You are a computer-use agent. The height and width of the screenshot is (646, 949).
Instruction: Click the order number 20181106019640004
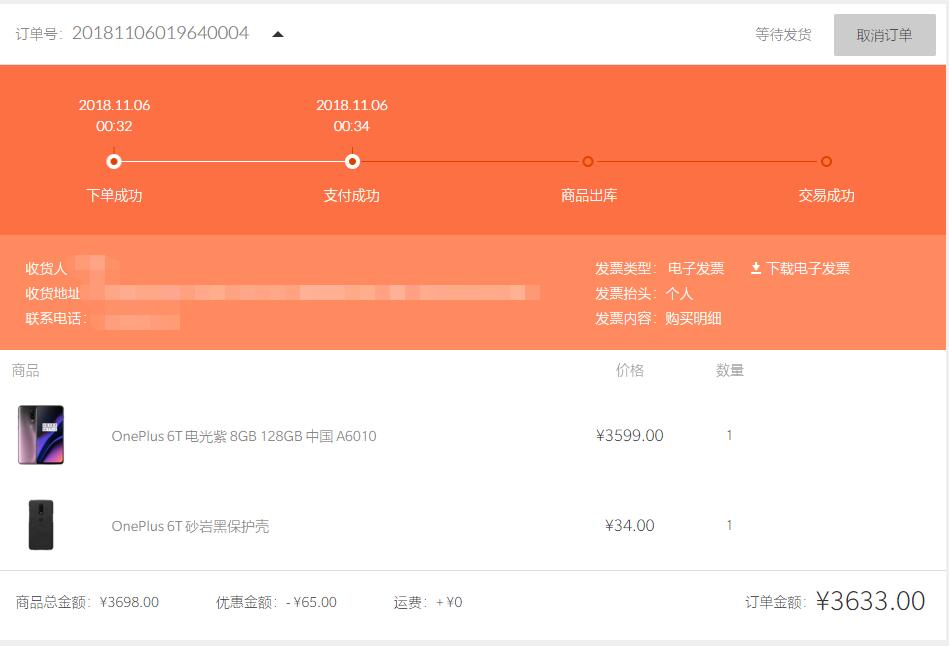(x=160, y=33)
